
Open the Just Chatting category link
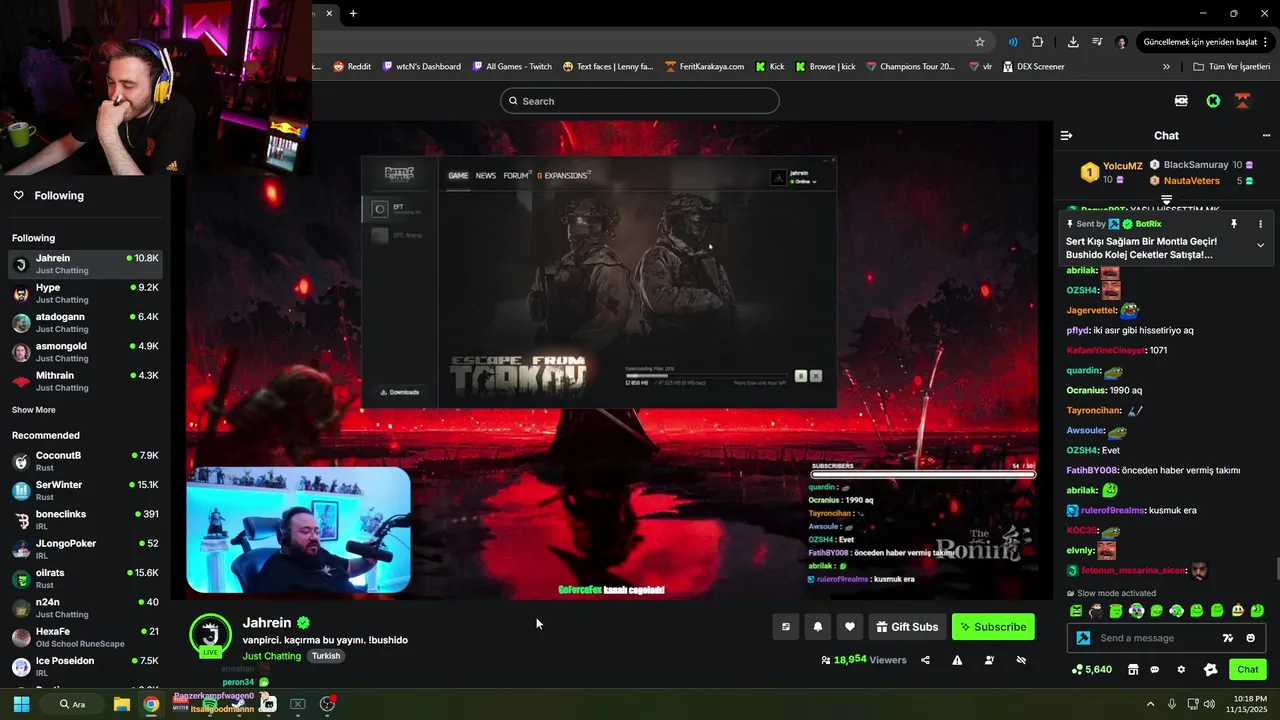(x=271, y=656)
